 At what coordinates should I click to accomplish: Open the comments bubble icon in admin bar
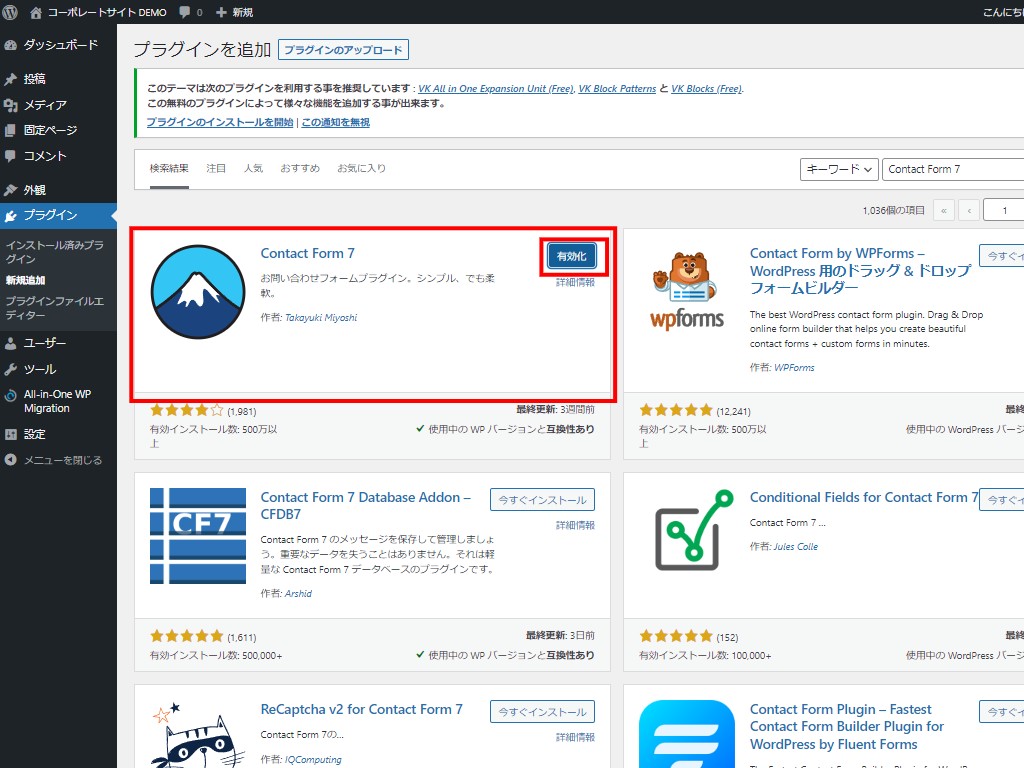click(185, 12)
